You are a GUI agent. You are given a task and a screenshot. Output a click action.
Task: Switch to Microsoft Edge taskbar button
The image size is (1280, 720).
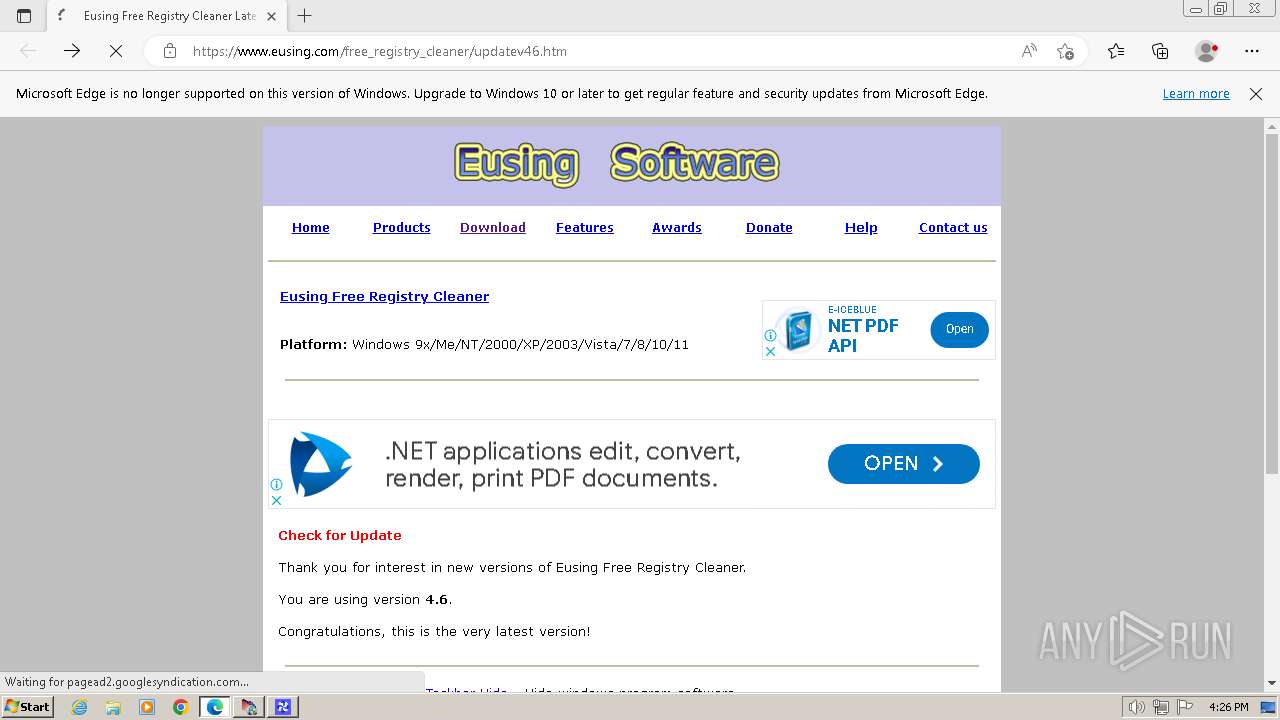(x=215, y=707)
